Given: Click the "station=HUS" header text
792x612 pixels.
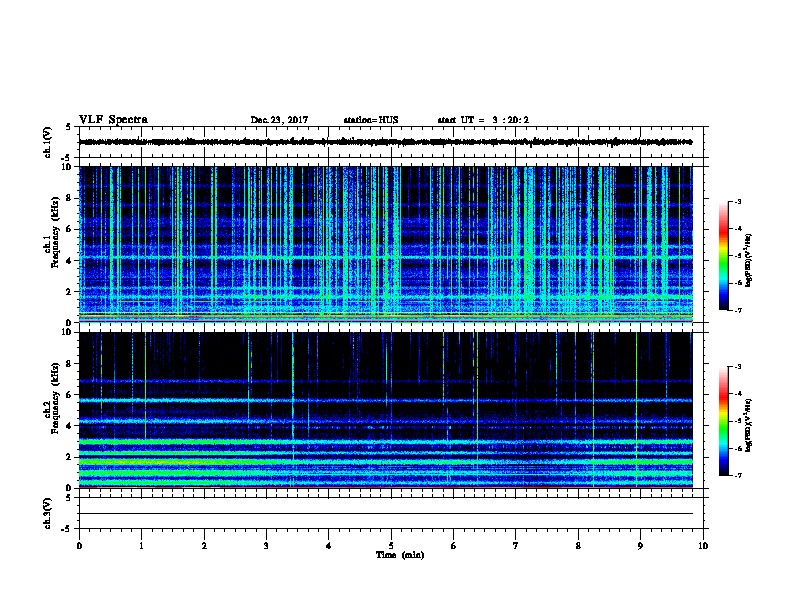Looking at the screenshot, I should tap(371, 120).
